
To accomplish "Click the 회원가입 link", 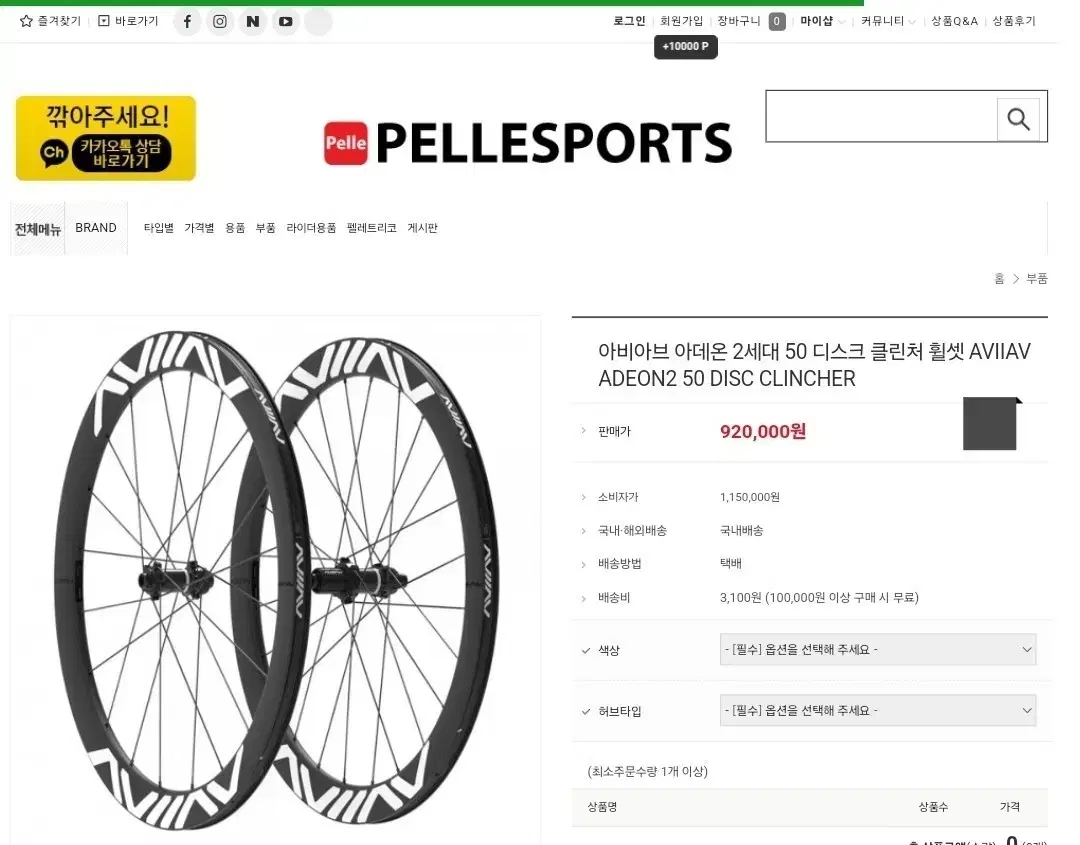I will coord(681,21).
